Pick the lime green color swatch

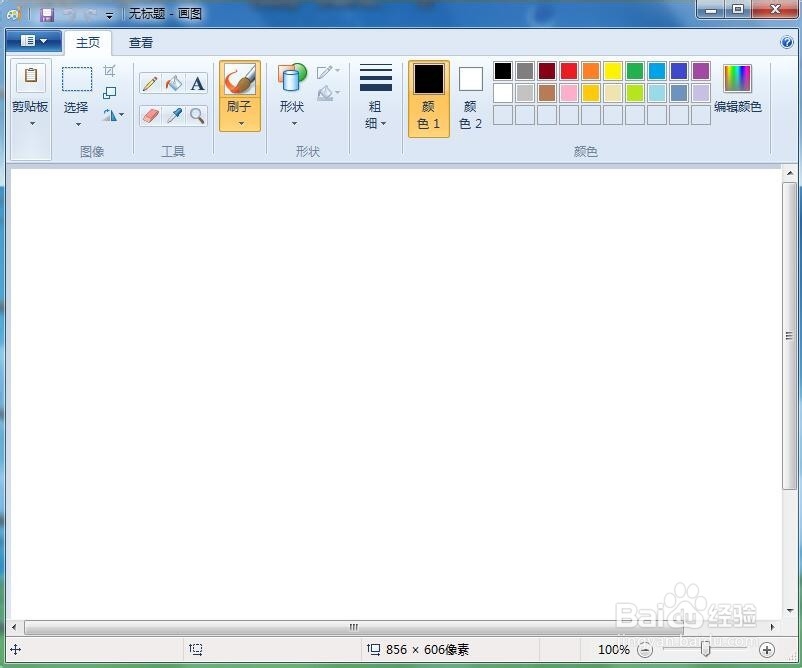pos(635,93)
